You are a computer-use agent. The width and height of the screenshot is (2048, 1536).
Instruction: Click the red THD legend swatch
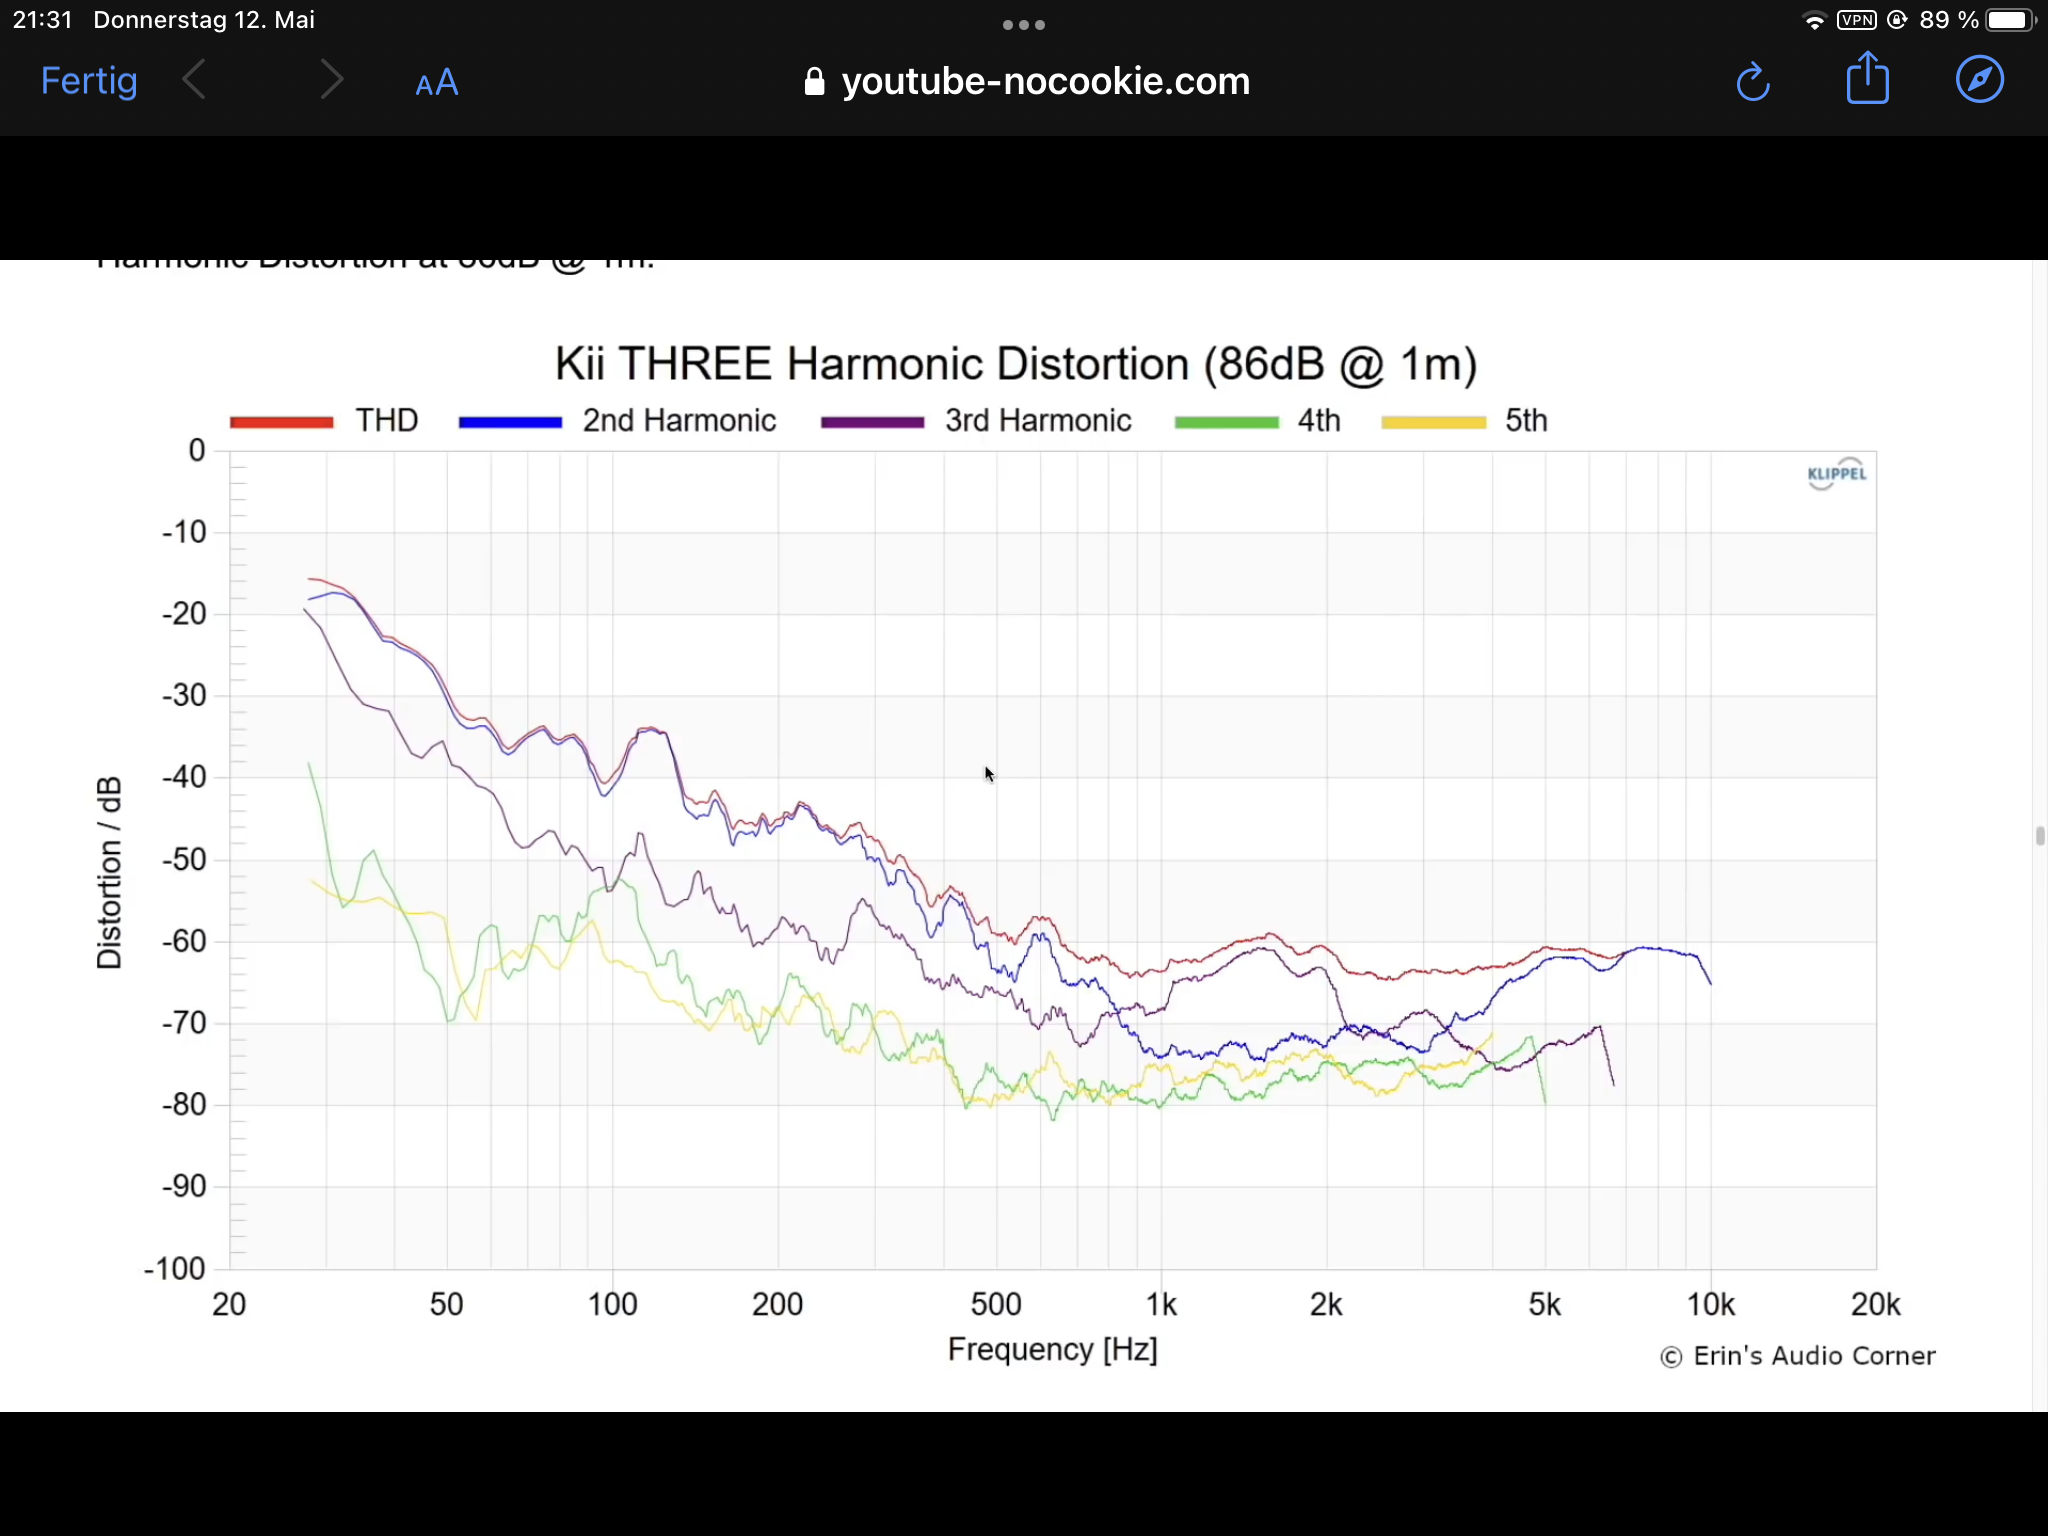coord(282,422)
